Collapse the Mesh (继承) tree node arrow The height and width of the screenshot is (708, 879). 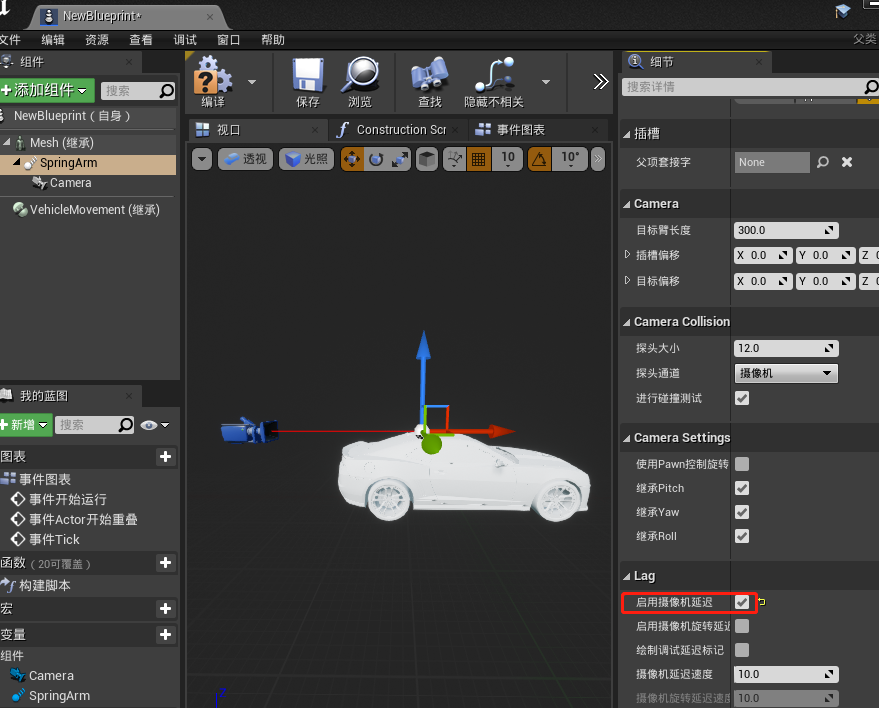point(7,142)
